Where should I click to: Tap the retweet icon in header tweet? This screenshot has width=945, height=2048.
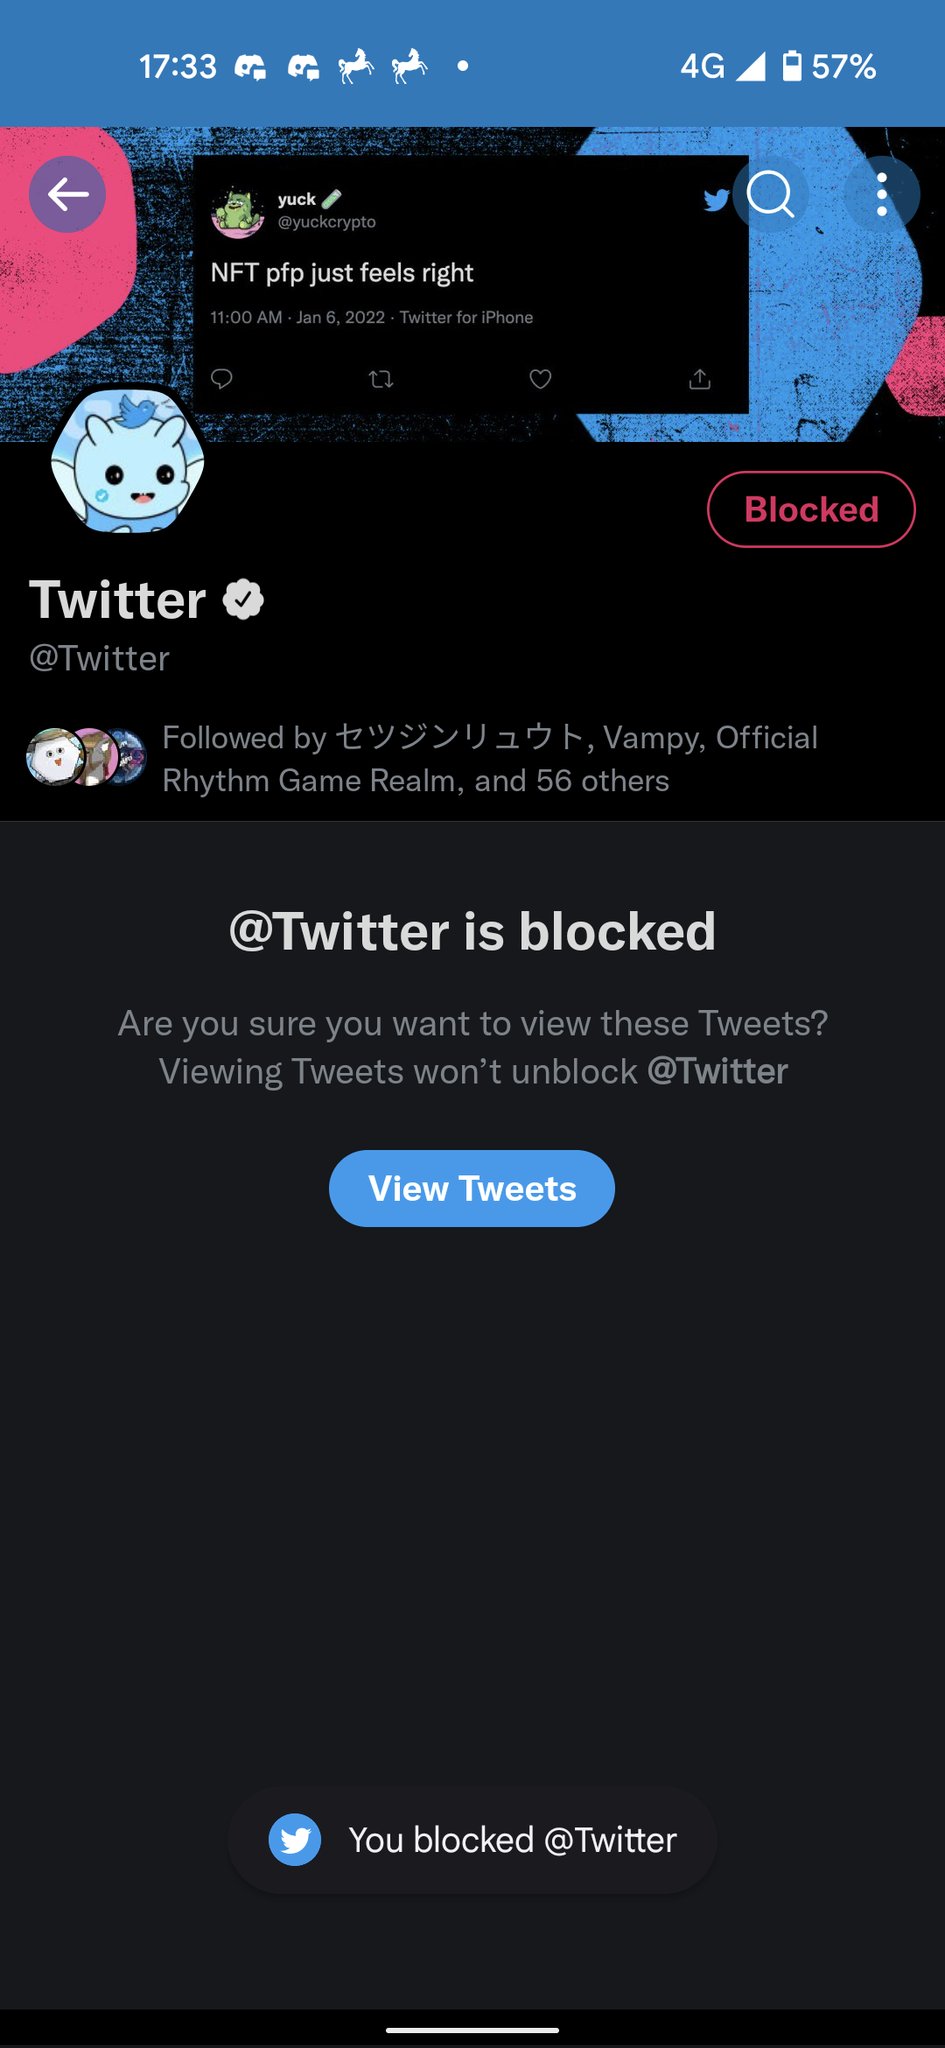coord(381,379)
